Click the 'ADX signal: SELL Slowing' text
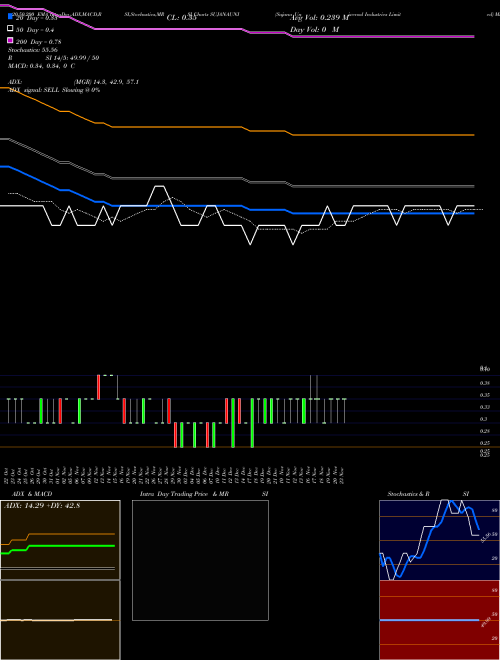 point(45,90)
